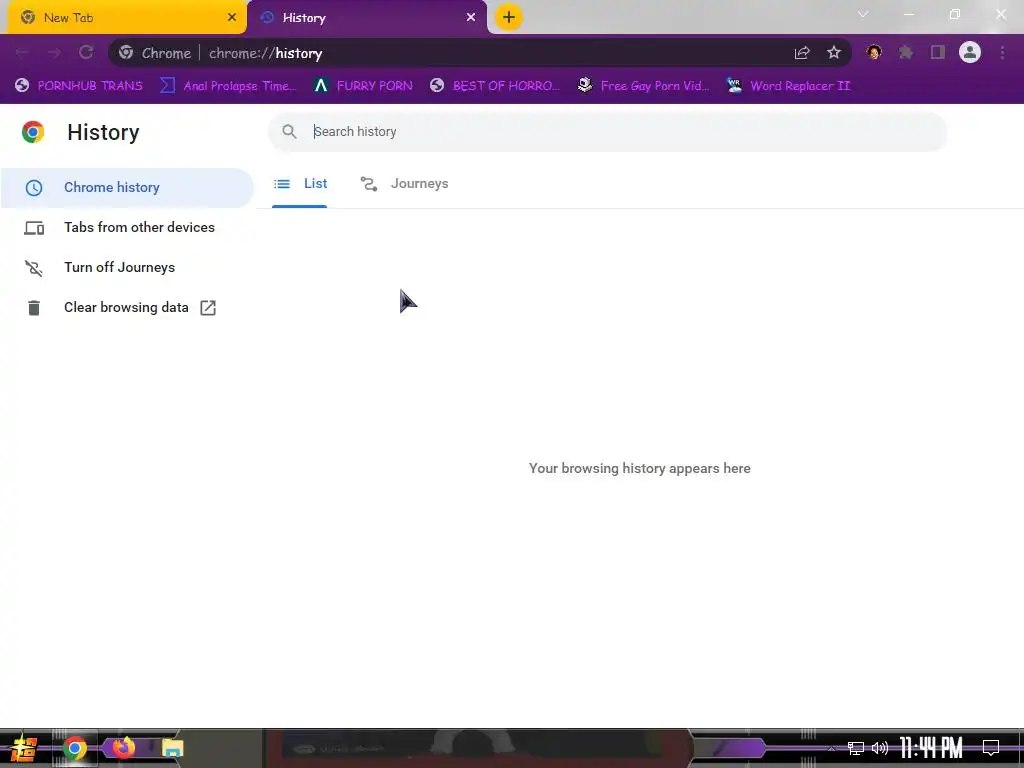
Task: Select Chrome history in the sidebar
Action: [127, 188]
